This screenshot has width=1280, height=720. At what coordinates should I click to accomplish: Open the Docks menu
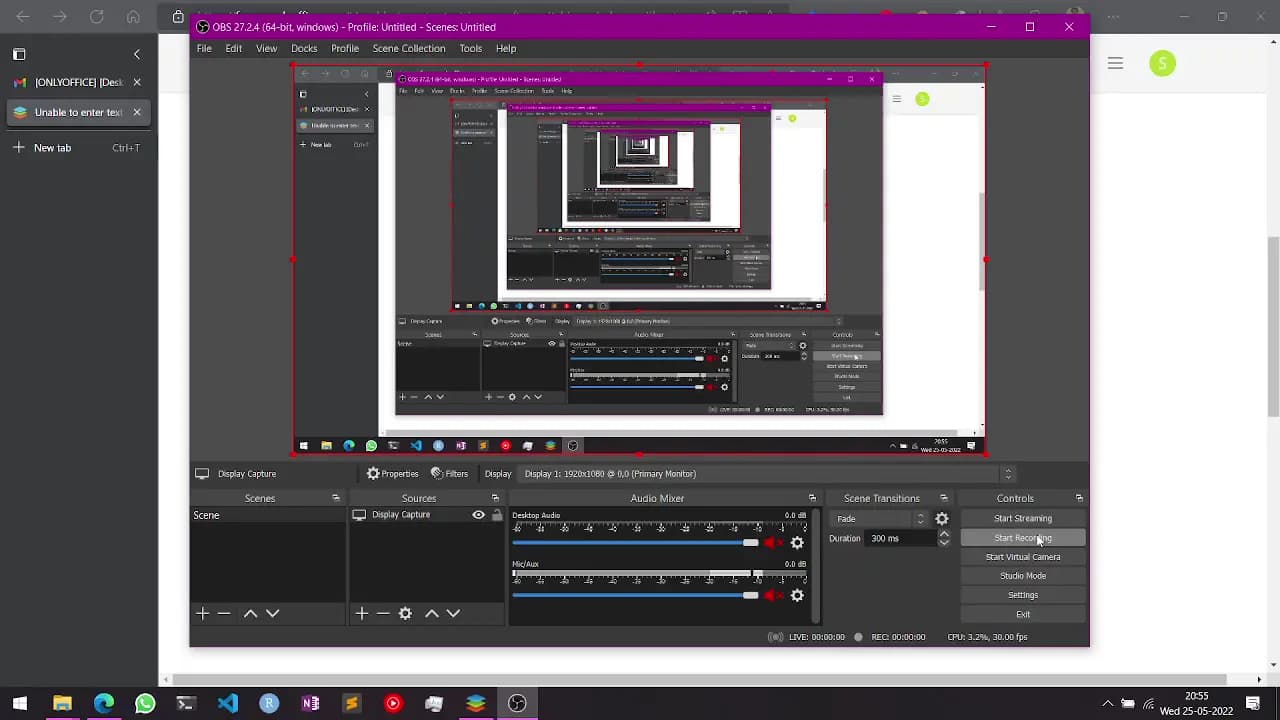[x=304, y=48]
